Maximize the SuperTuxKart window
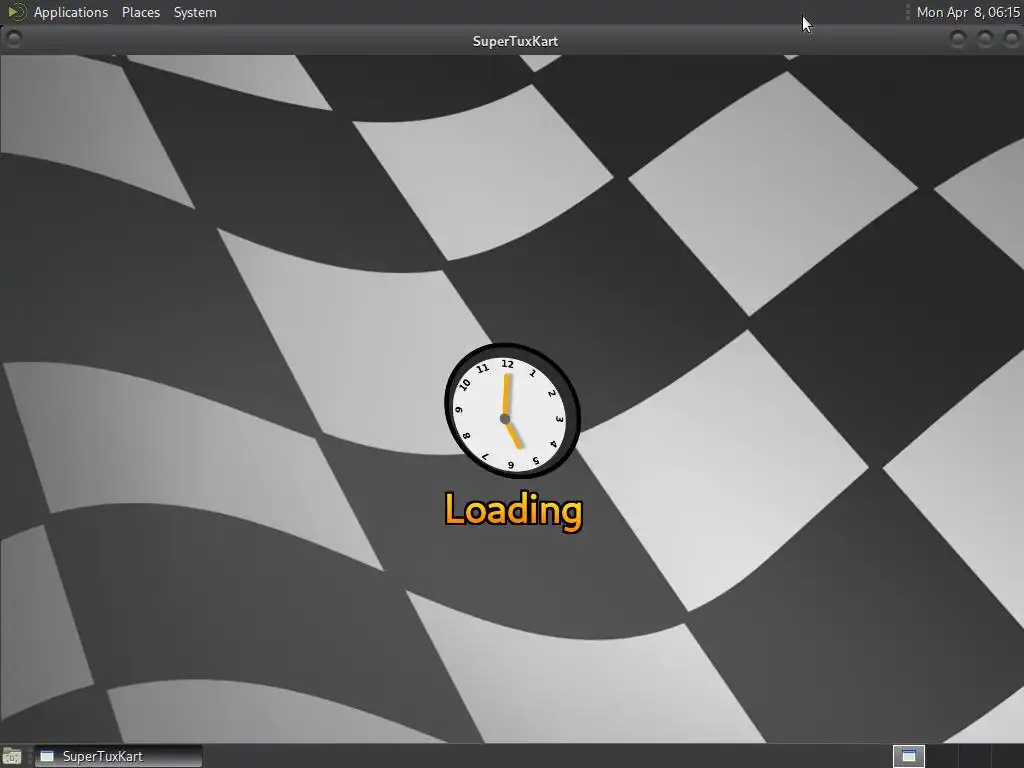Image resolution: width=1024 pixels, height=768 pixels. pos(985,39)
